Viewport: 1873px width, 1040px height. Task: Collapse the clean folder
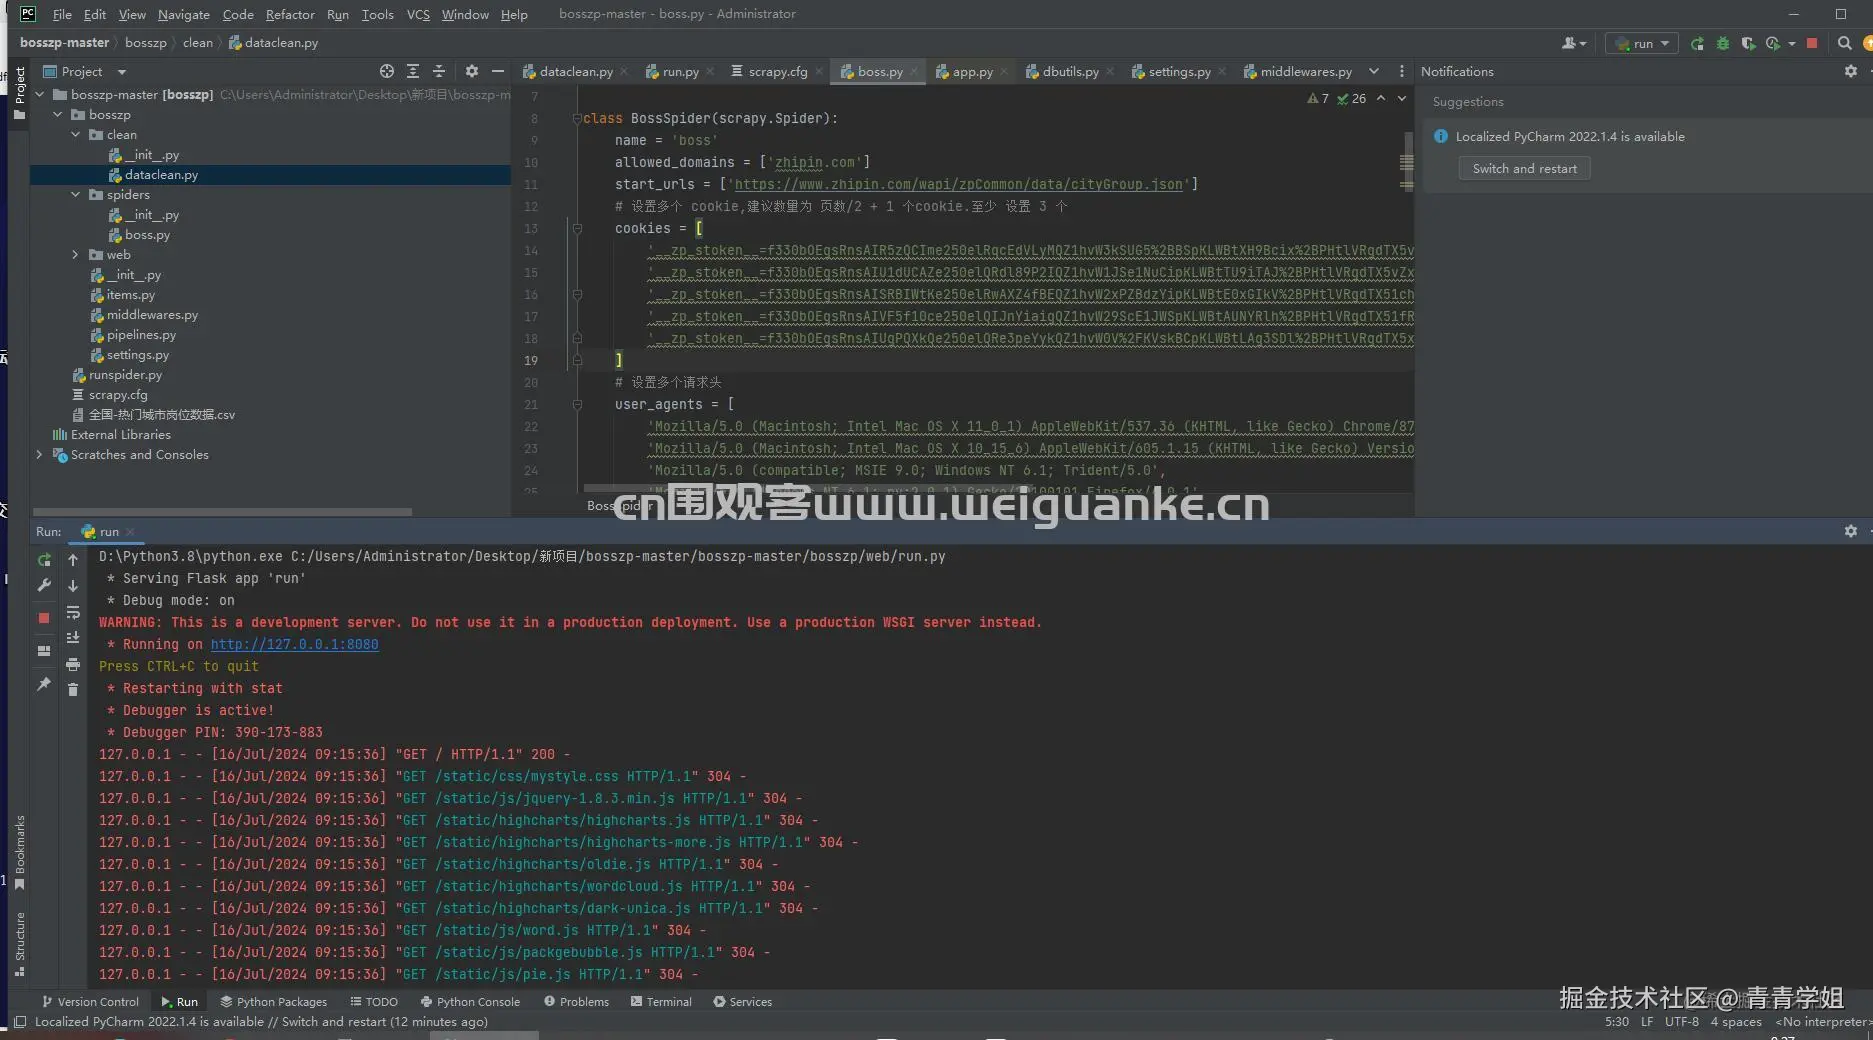tap(76, 135)
